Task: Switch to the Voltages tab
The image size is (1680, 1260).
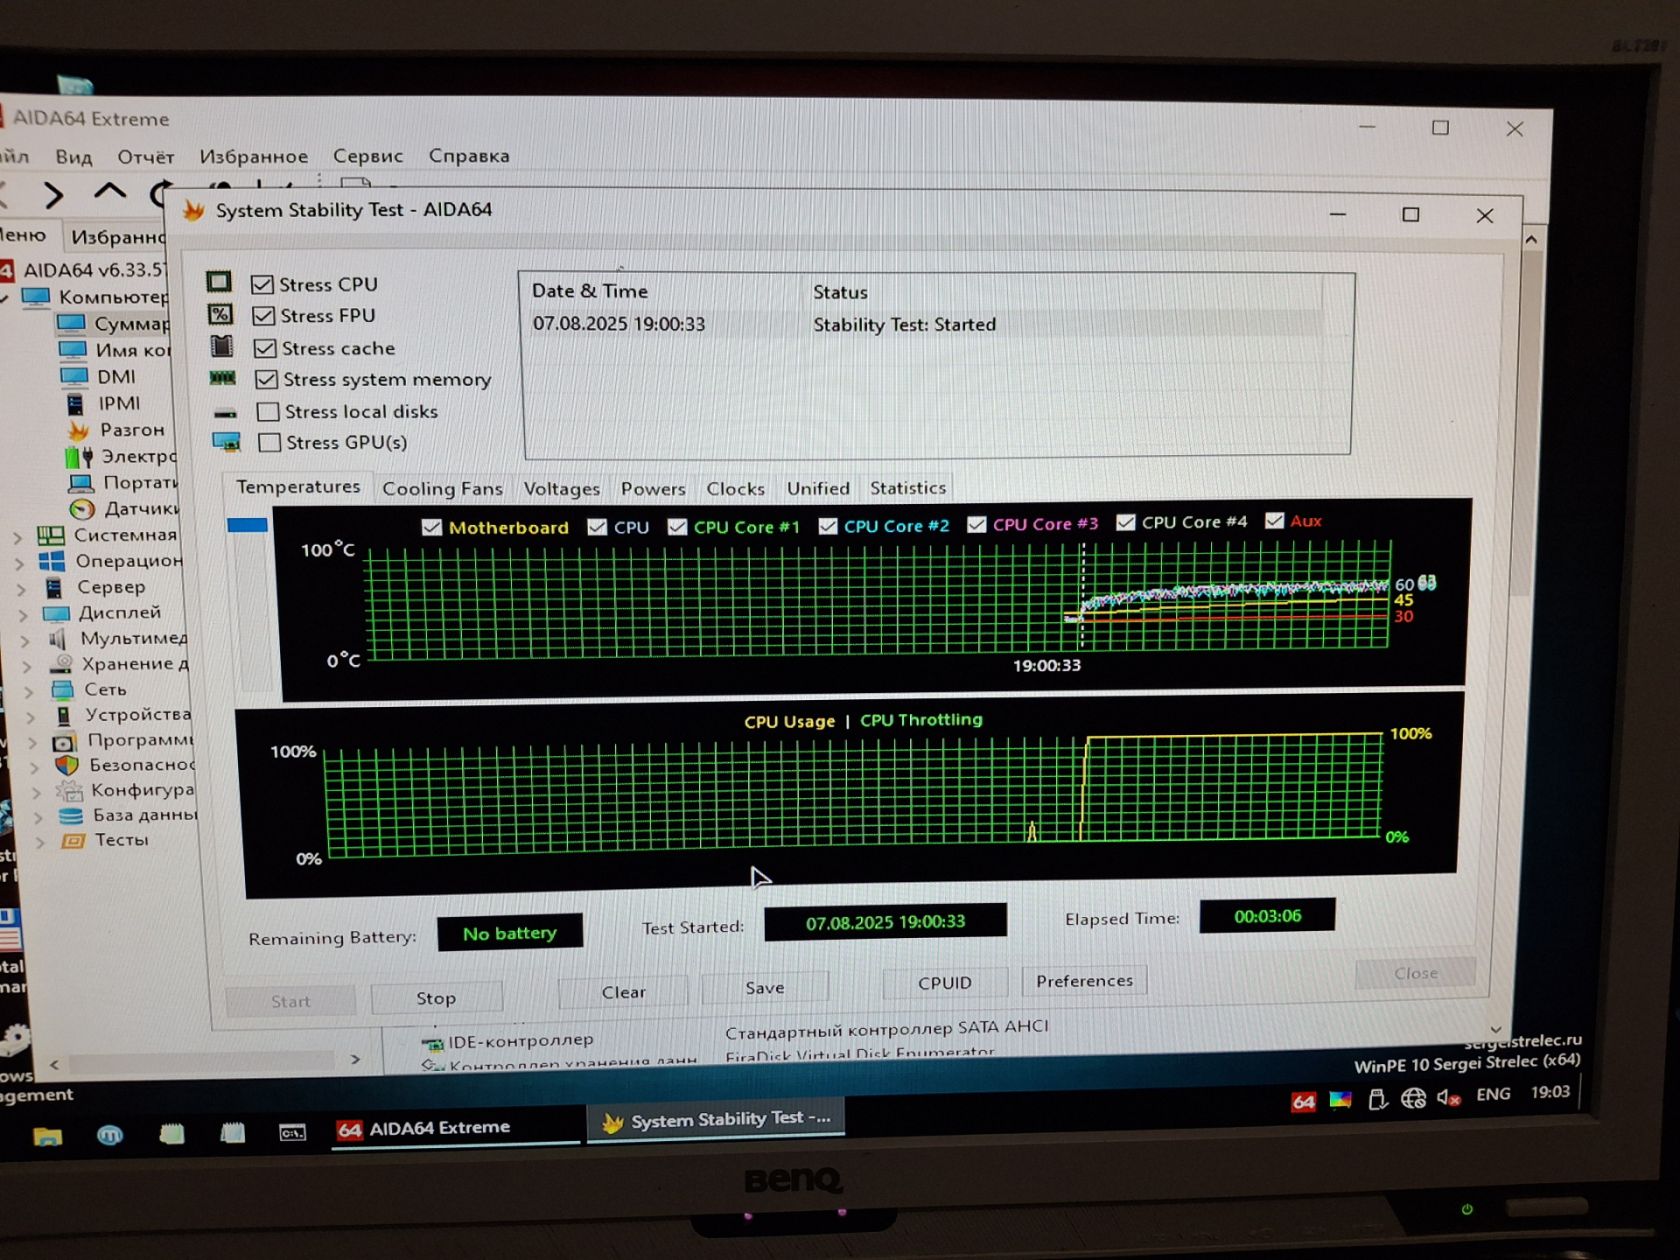Action: (x=561, y=488)
